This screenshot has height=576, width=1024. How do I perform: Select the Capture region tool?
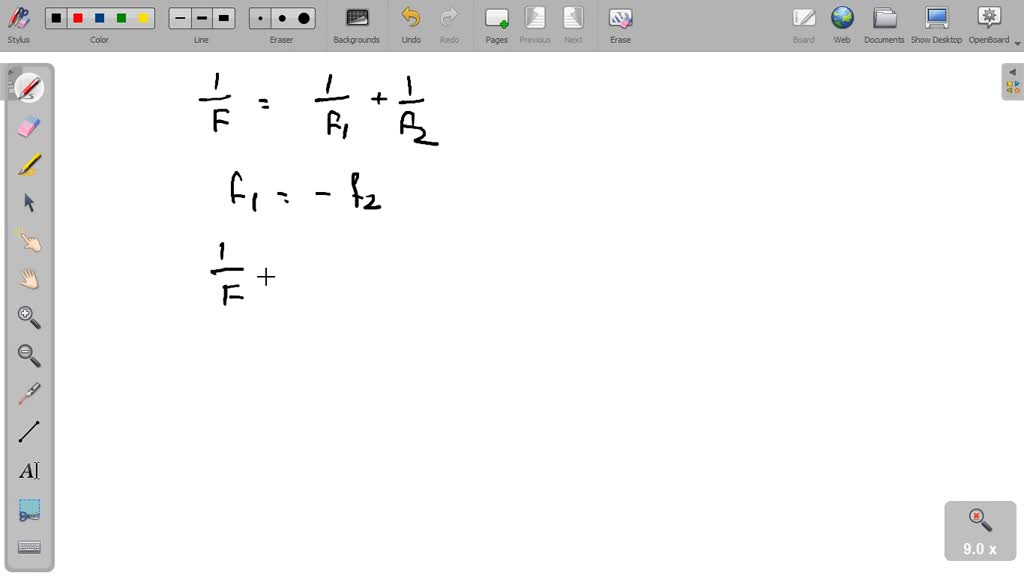coord(29,509)
